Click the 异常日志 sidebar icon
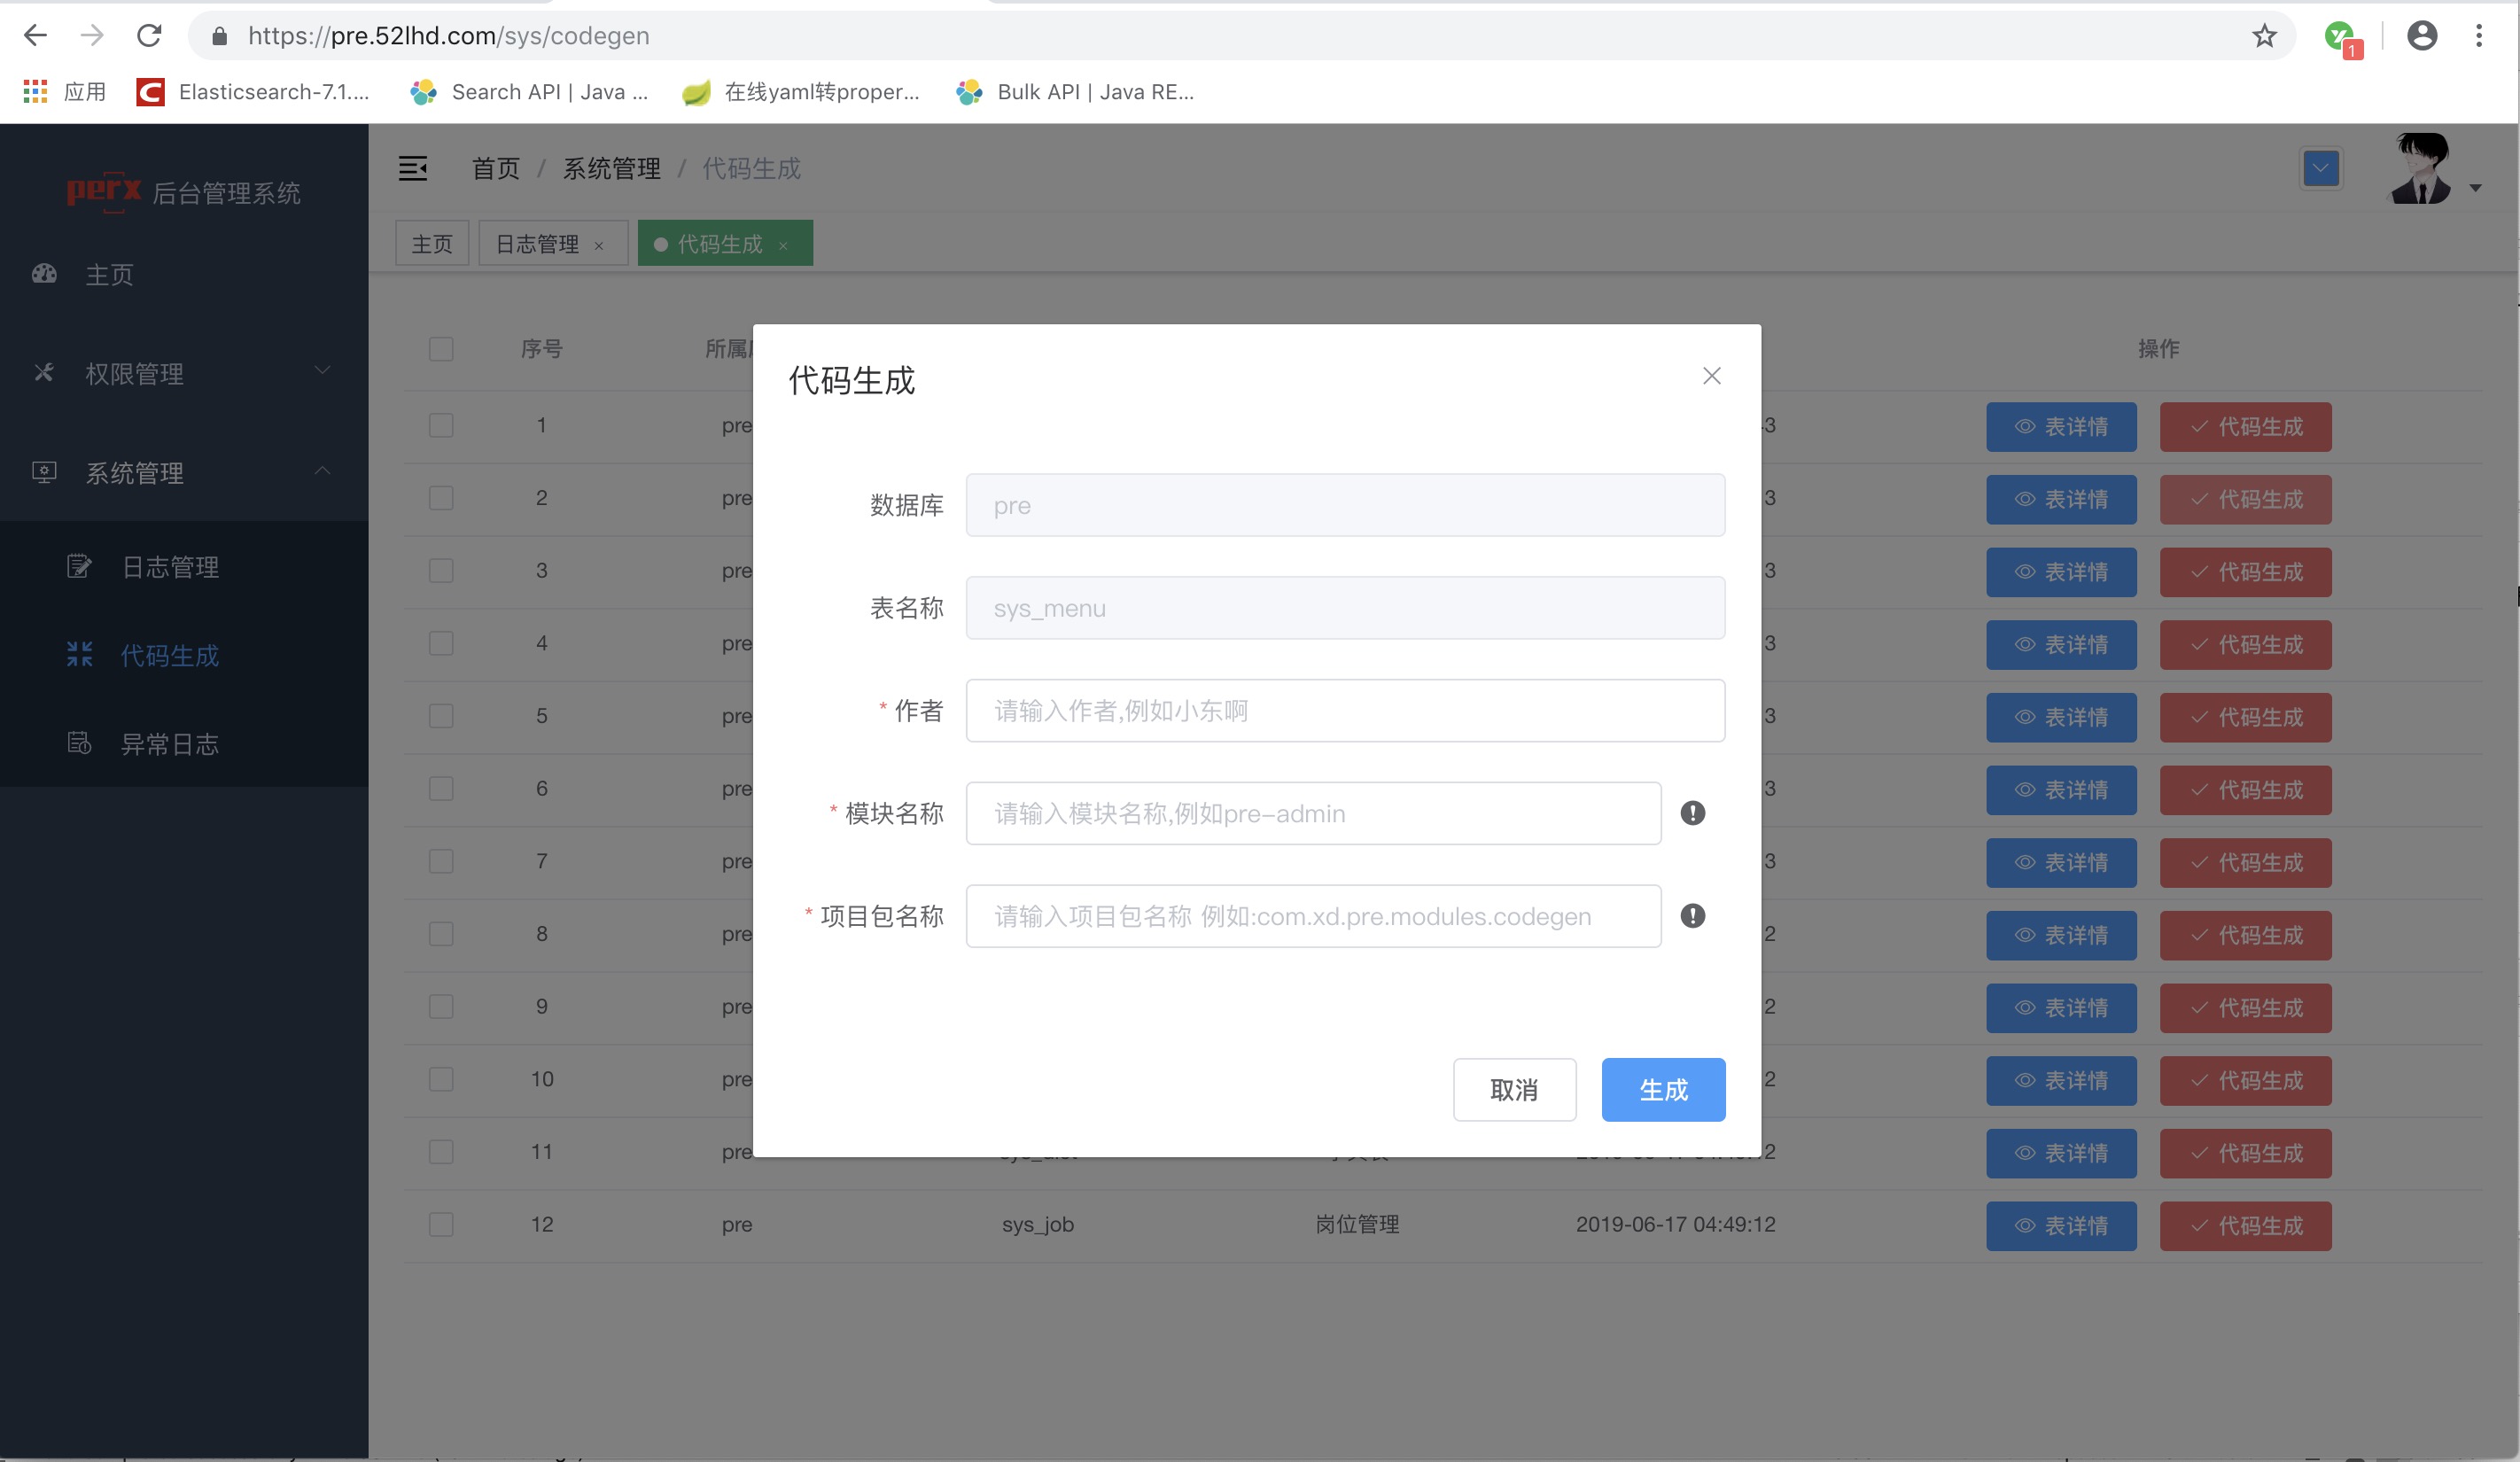Screen dimensions: 2520x1462 [79, 743]
